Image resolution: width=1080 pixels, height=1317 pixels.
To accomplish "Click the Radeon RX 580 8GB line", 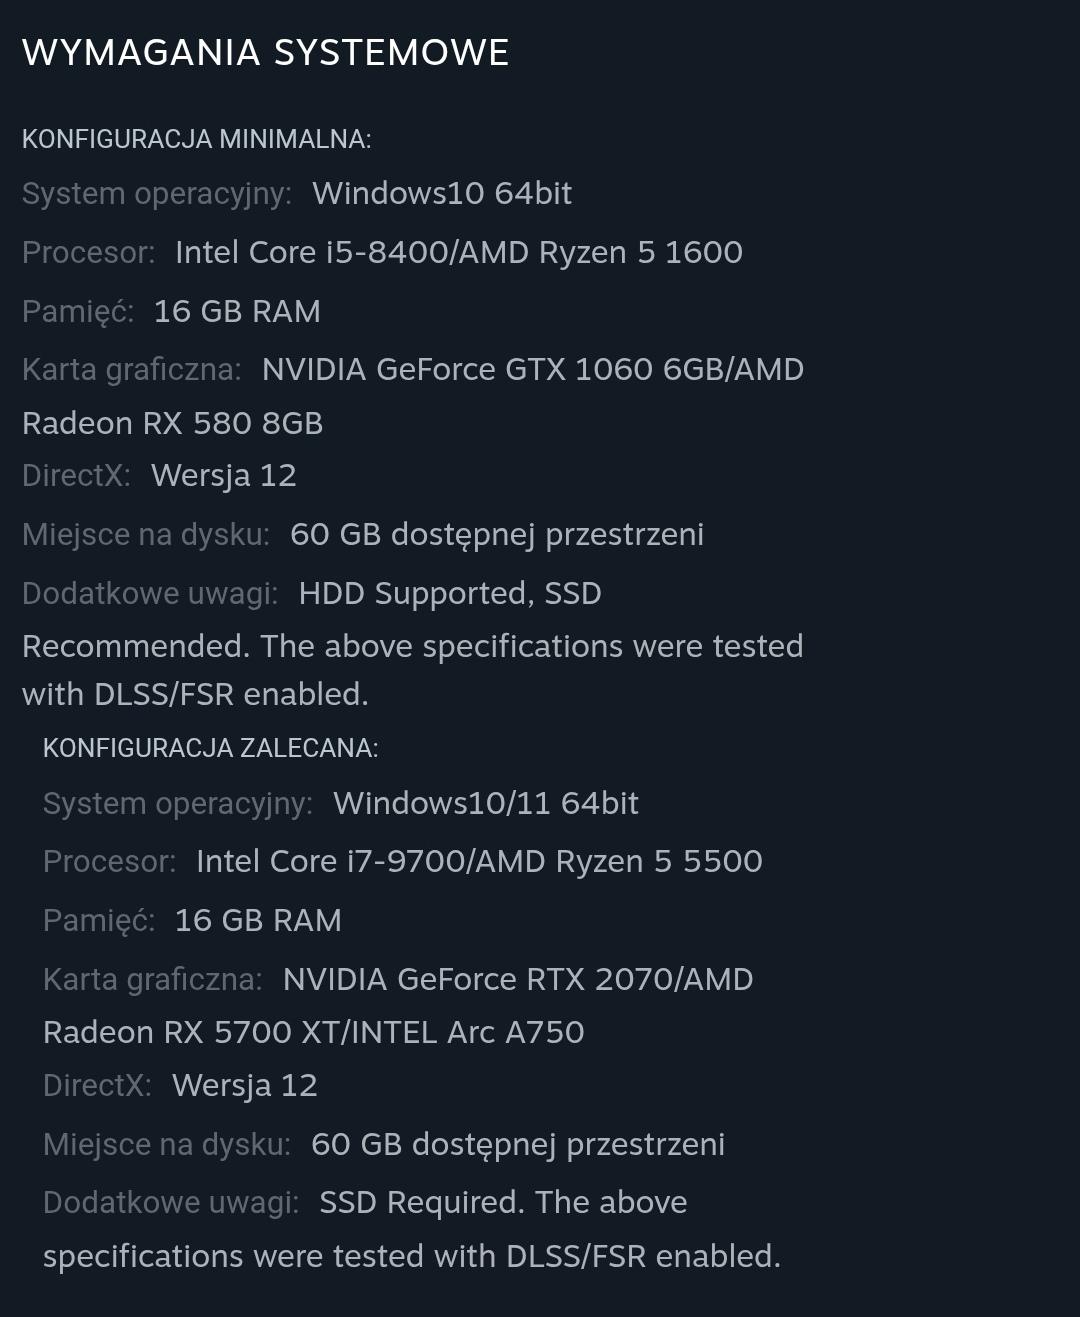I will click(172, 423).
